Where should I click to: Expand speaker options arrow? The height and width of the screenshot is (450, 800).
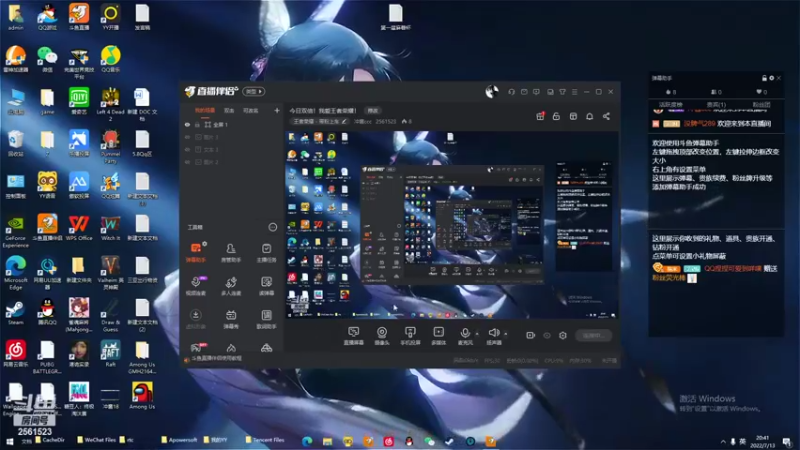tap(506, 334)
